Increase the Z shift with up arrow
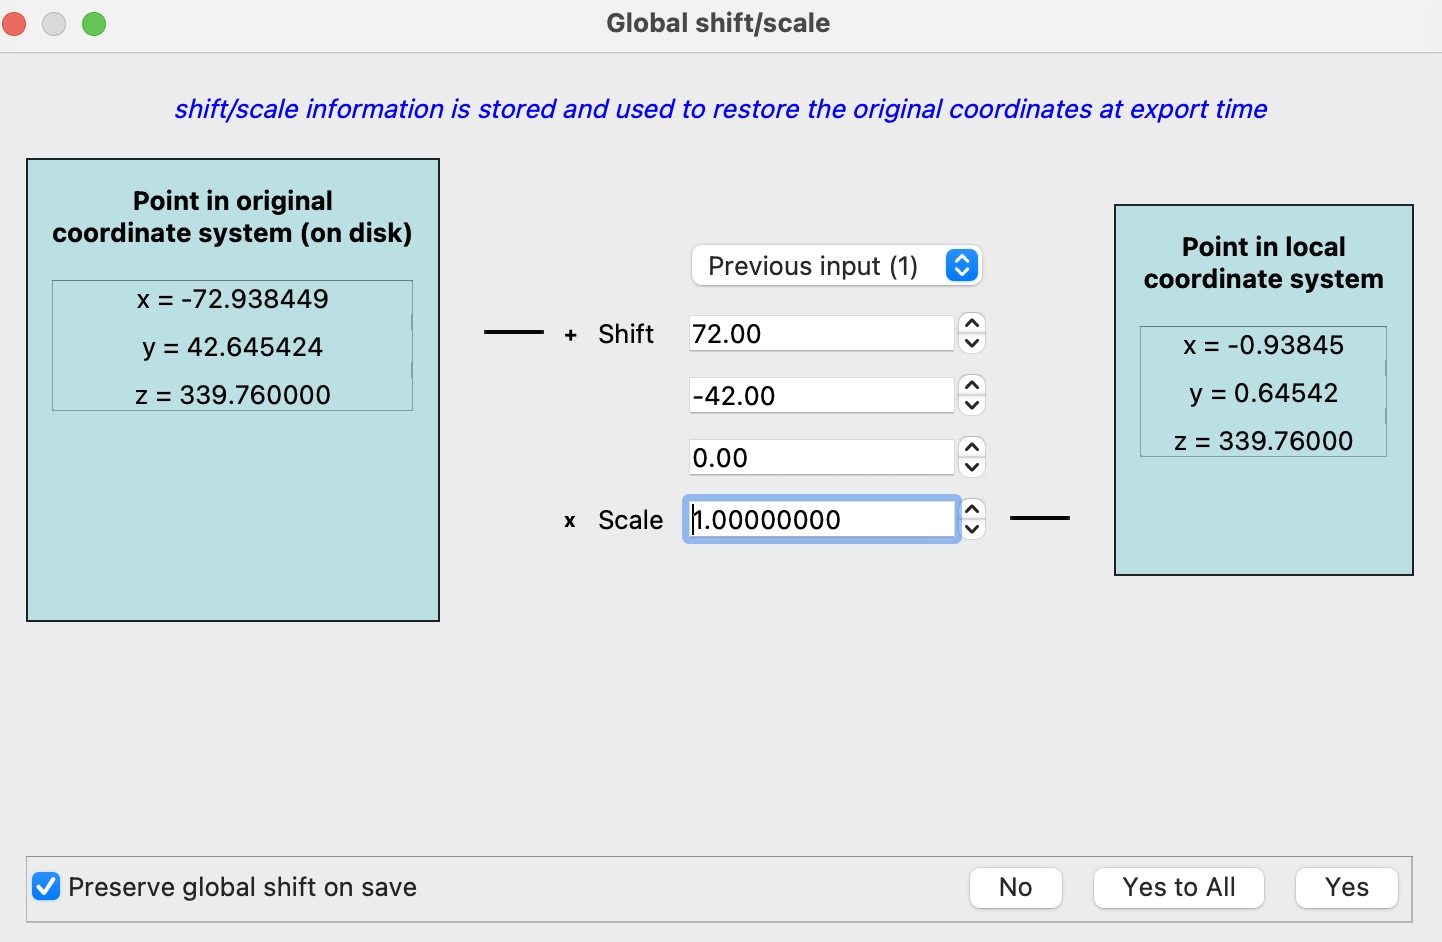 971,448
